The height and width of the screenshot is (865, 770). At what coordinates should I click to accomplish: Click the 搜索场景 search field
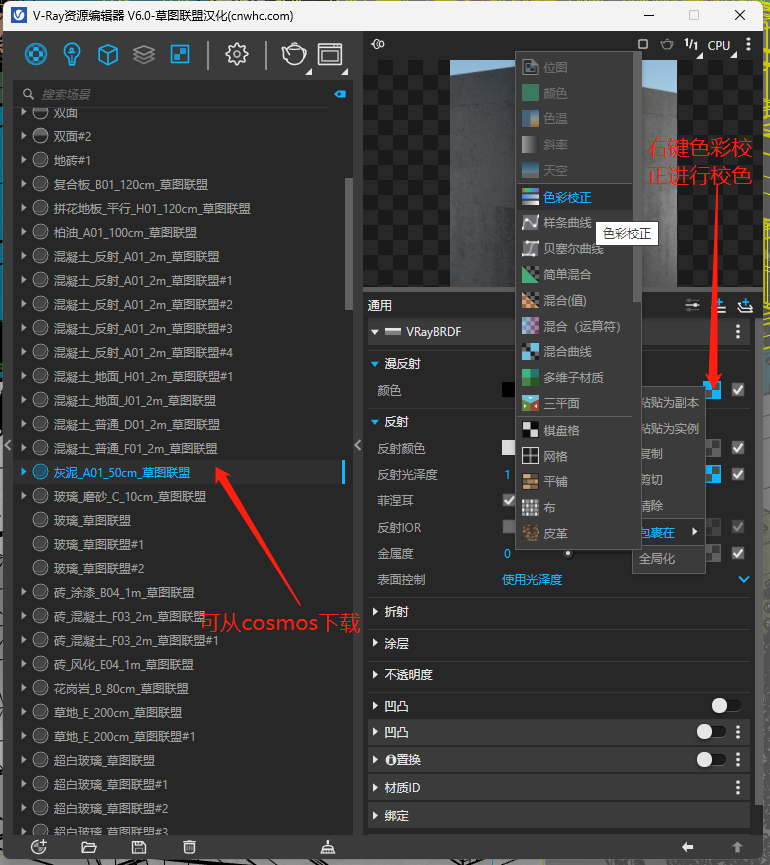point(180,94)
